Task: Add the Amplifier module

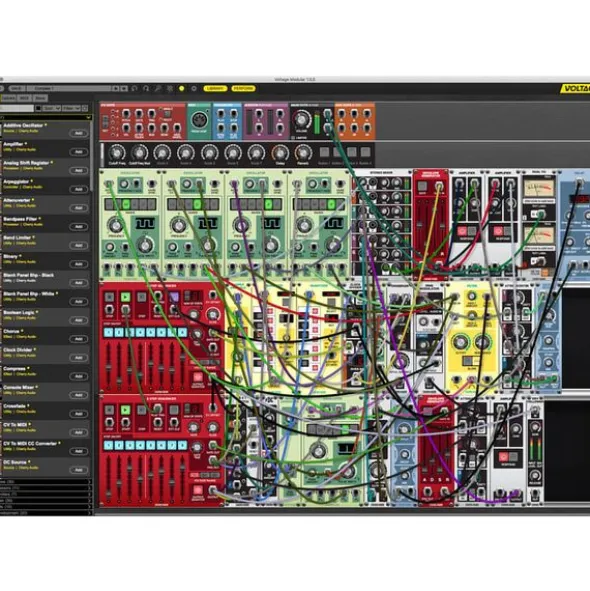Action: click(x=78, y=152)
